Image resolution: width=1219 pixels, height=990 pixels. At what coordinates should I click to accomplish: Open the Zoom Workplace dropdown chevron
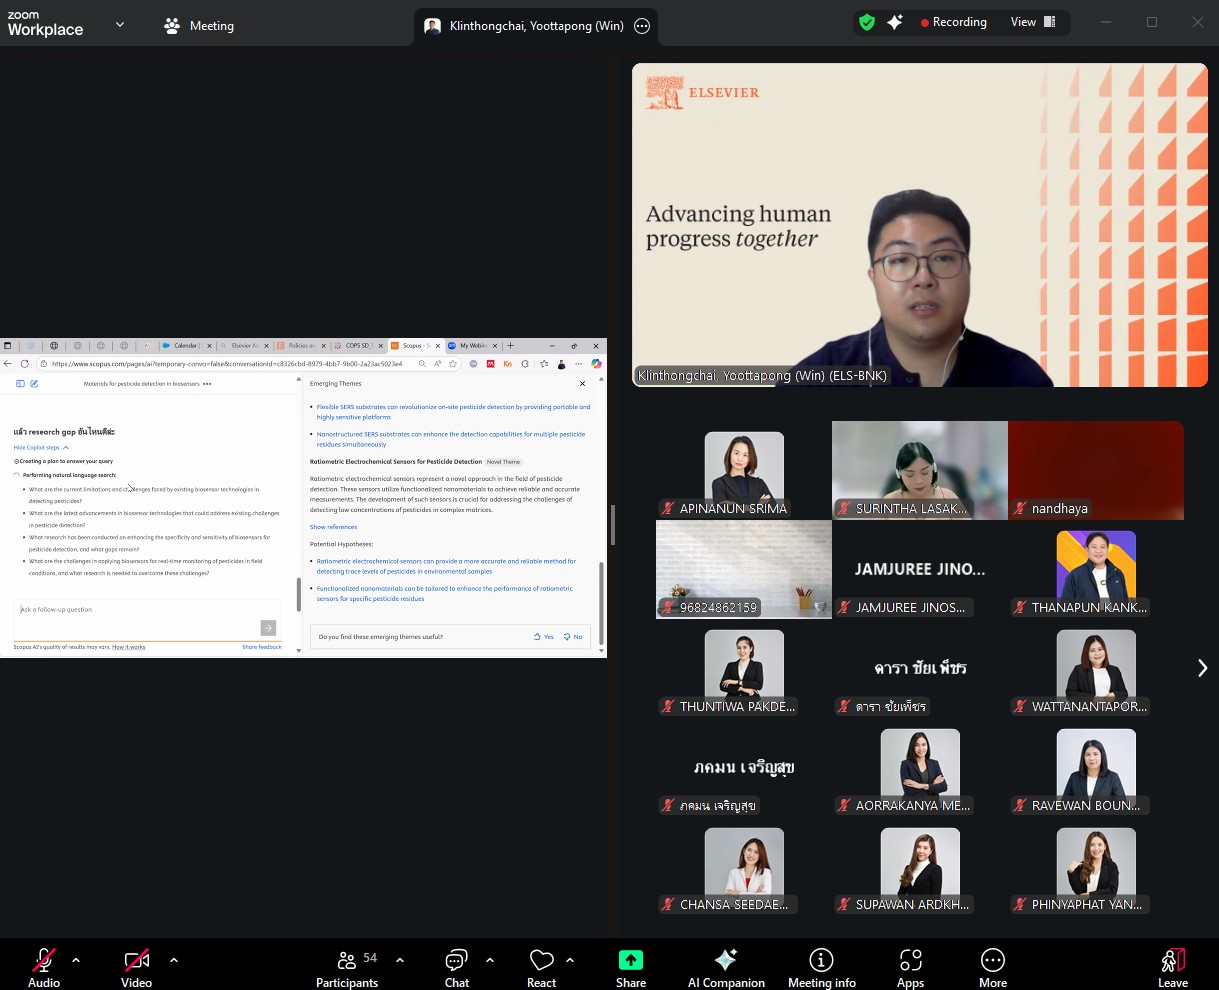120,24
